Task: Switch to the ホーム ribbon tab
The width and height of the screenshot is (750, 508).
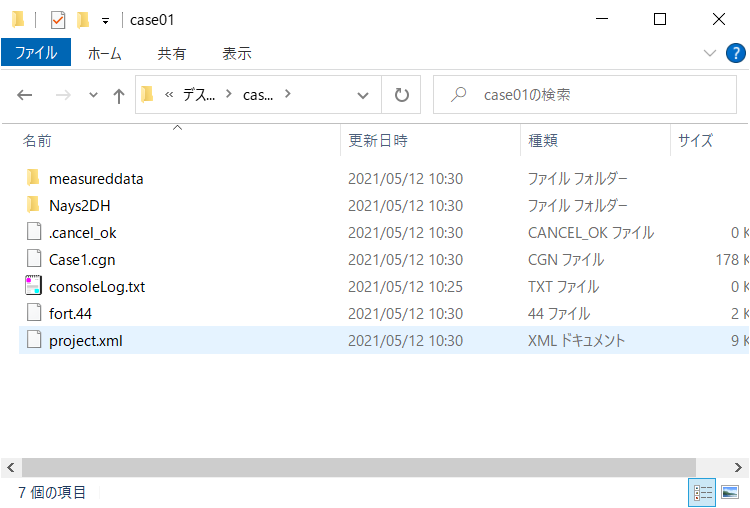Action: tap(105, 53)
